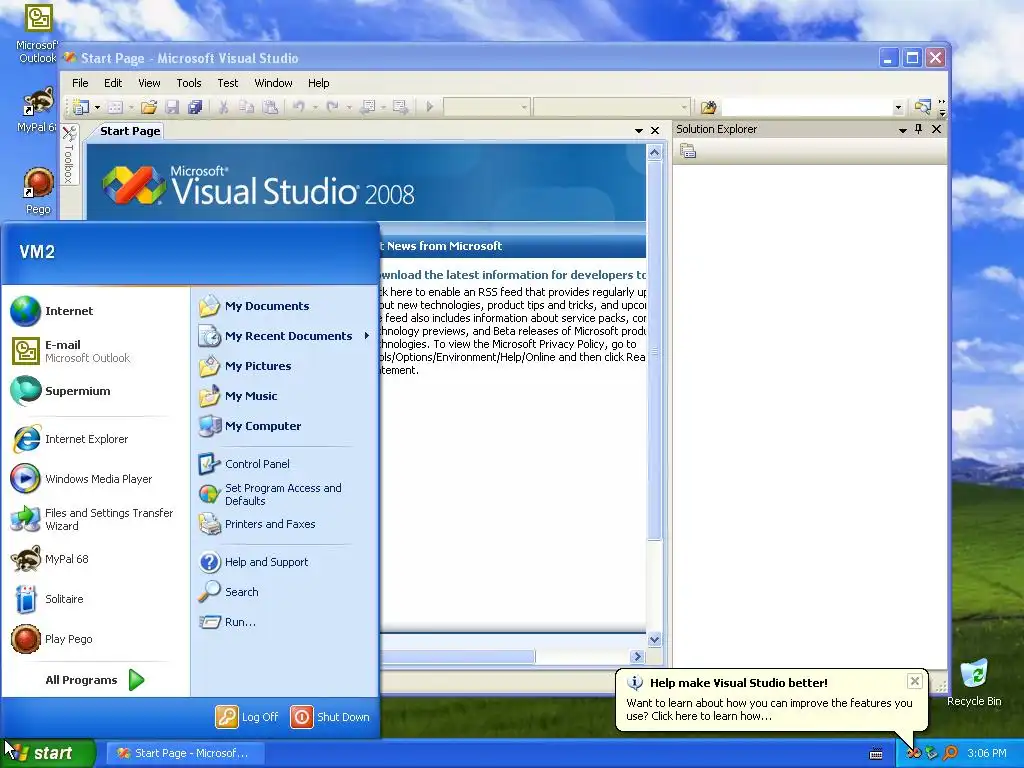Toggle the Solution Explorer auto-hide pin
Image resolution: width=1024 pixels, height=768 pixels.
919,129
